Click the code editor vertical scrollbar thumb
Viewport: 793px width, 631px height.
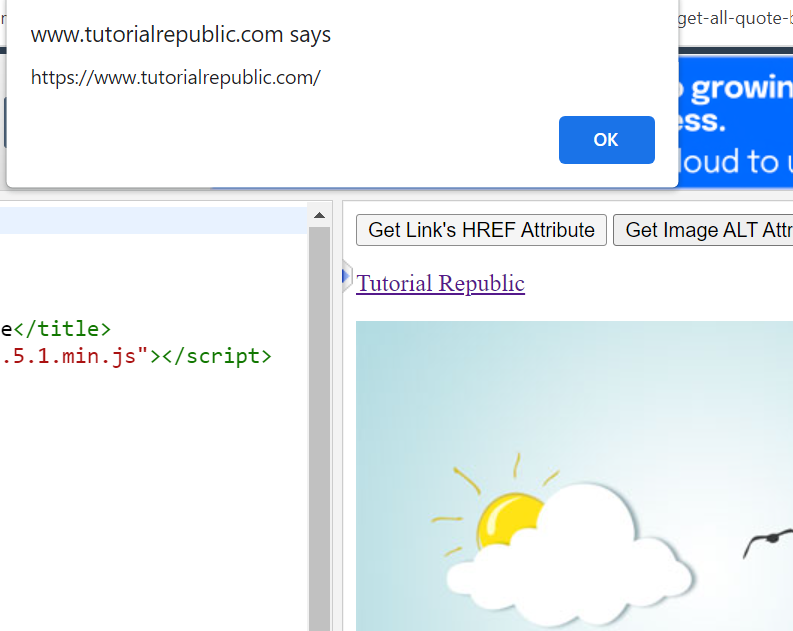click(x=319, y=420)
